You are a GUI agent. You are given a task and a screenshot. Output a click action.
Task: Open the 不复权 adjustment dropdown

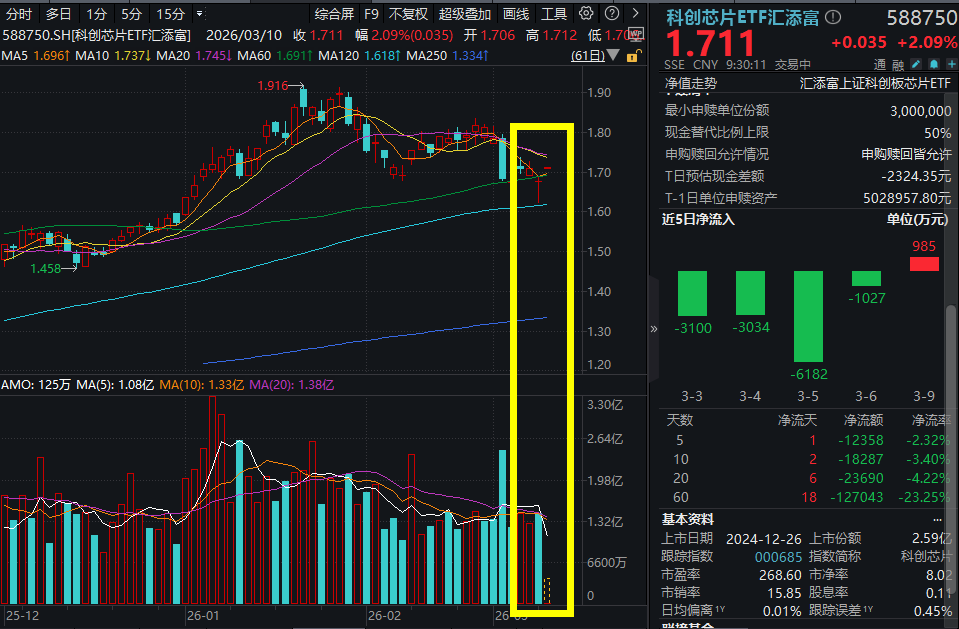(x=408, y=14)
